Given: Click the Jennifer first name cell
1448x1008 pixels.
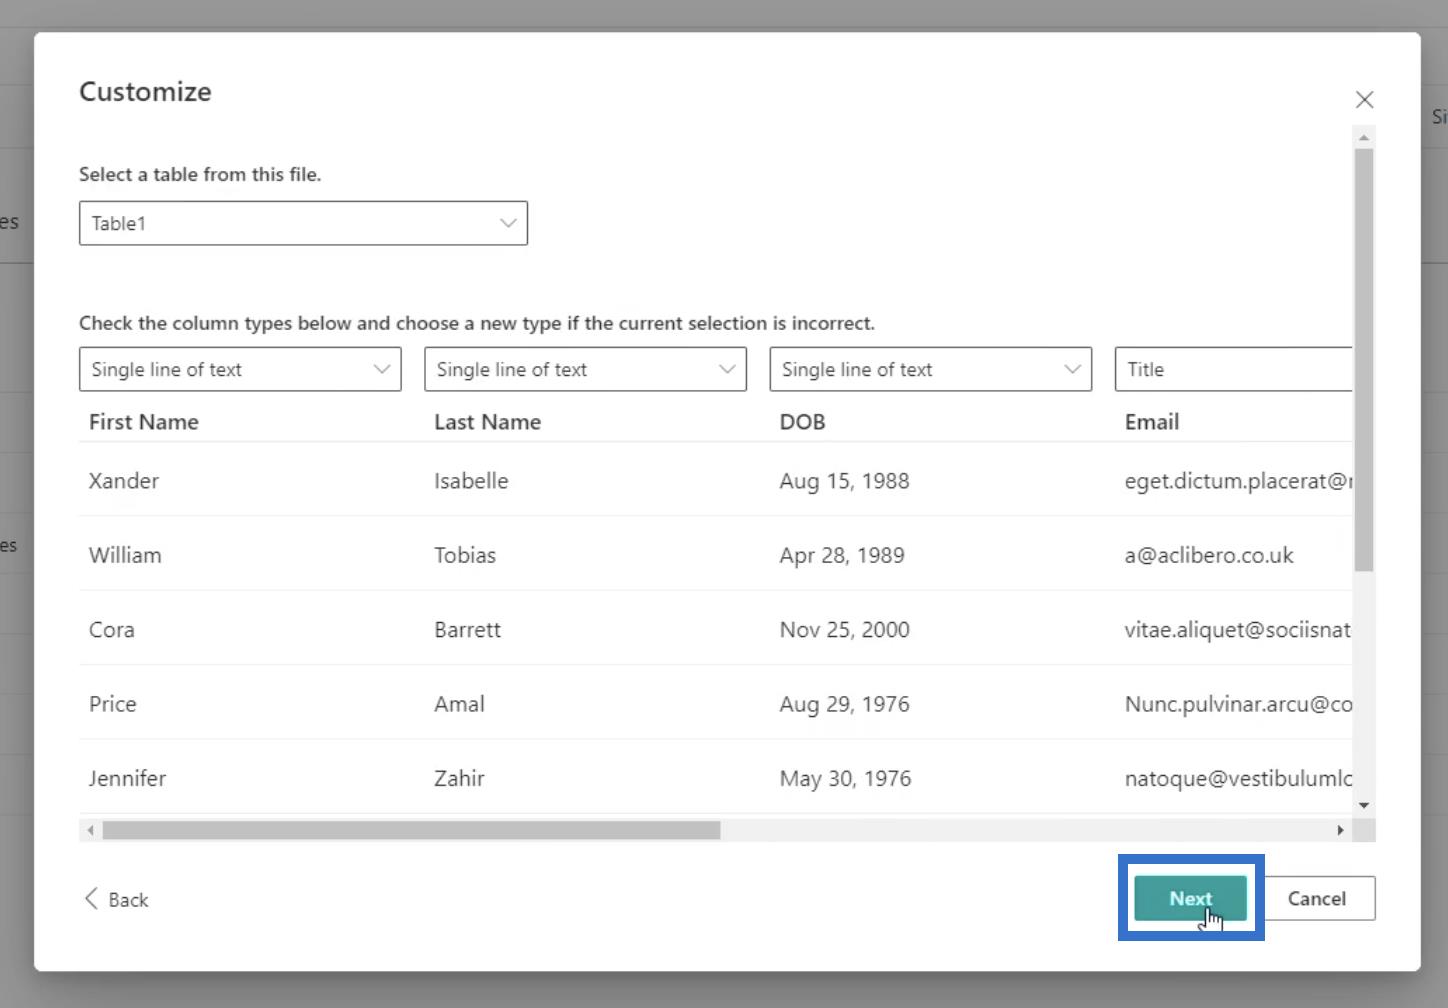Looking at the screenshot, I should pyautogui.click(x=127, y=778).
